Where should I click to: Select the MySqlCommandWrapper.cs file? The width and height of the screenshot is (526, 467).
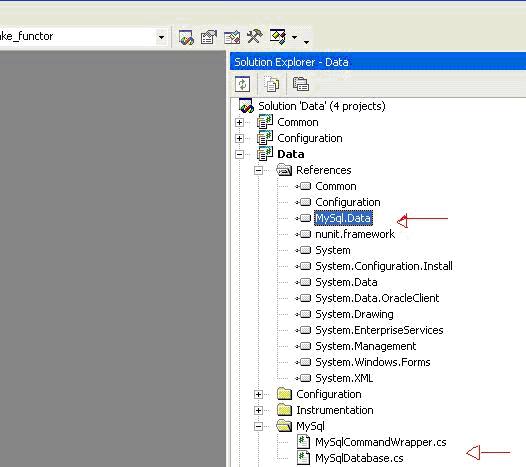tap(381, 442)
